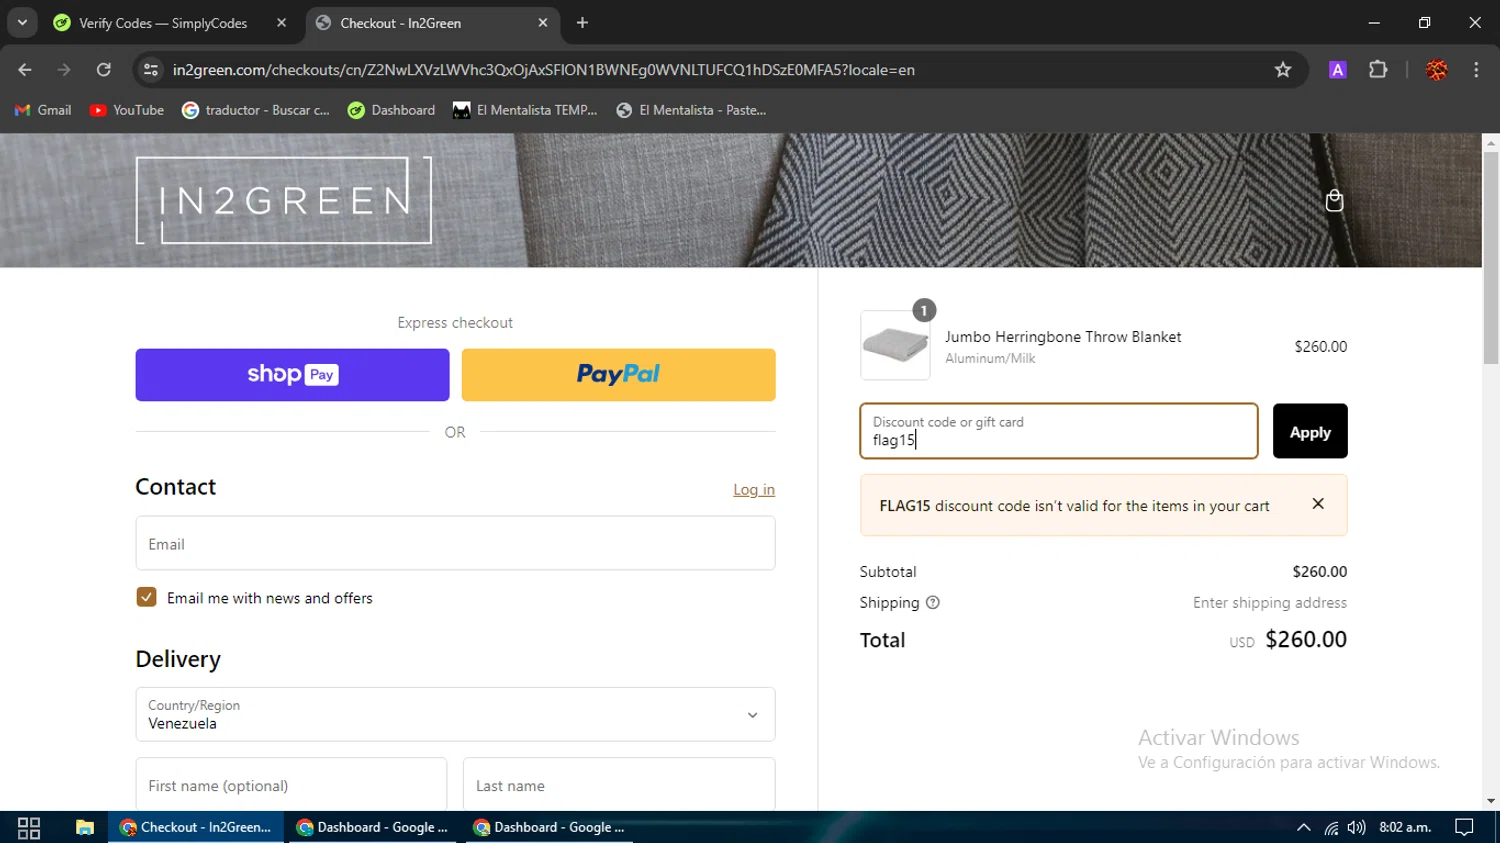Open the Extensions puzzle icon
Viewport: 1500px width, 843px height.
pos(1378,70)
